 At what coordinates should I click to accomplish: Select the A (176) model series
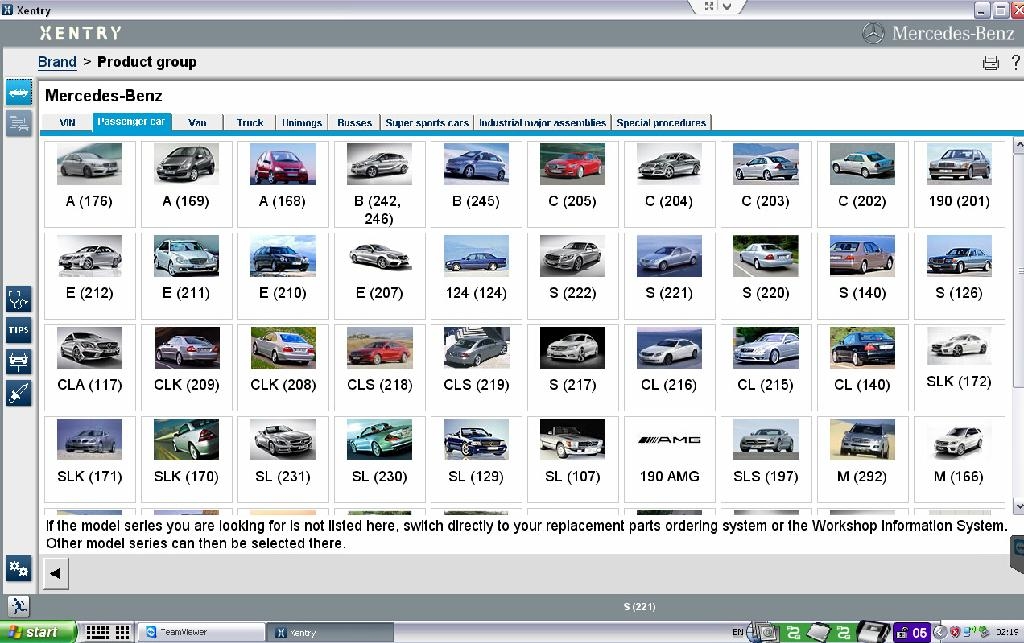[x=89, y=184]
